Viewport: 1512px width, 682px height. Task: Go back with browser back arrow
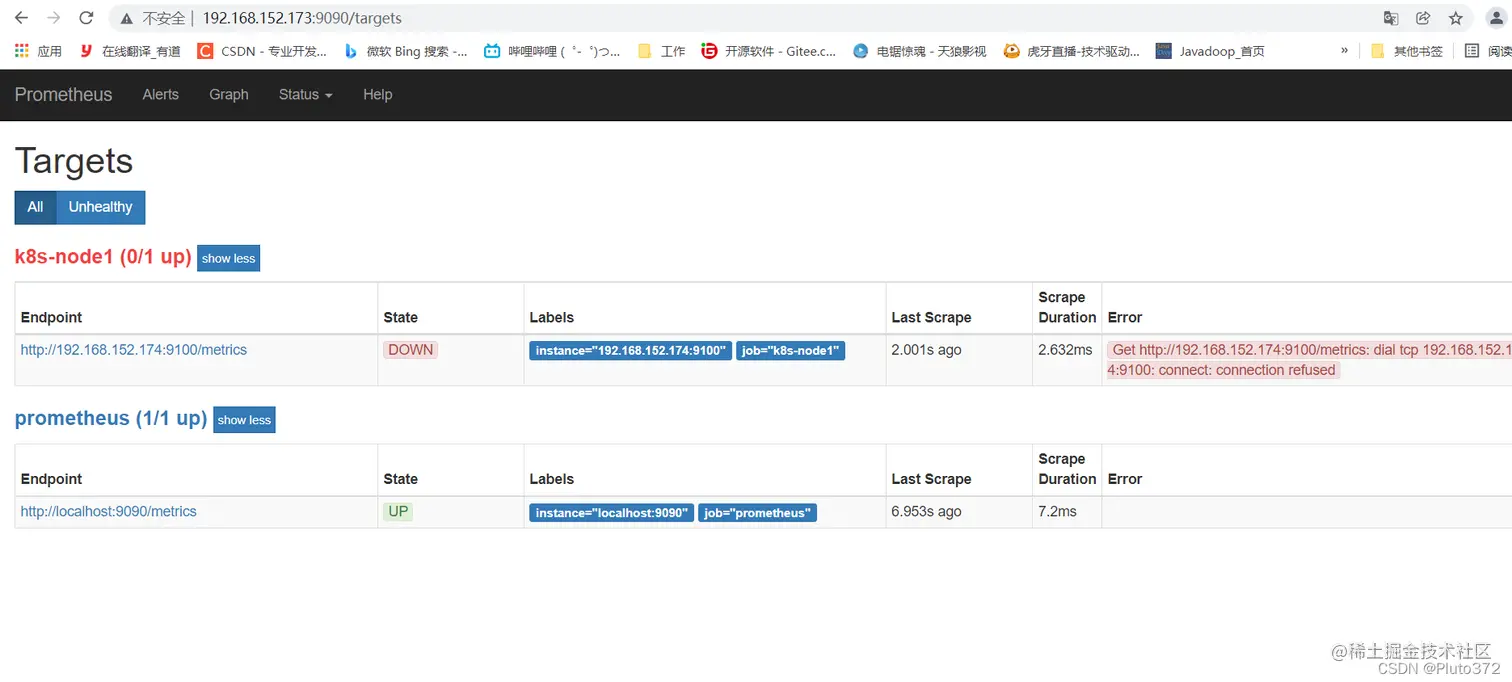pos(21,18)
